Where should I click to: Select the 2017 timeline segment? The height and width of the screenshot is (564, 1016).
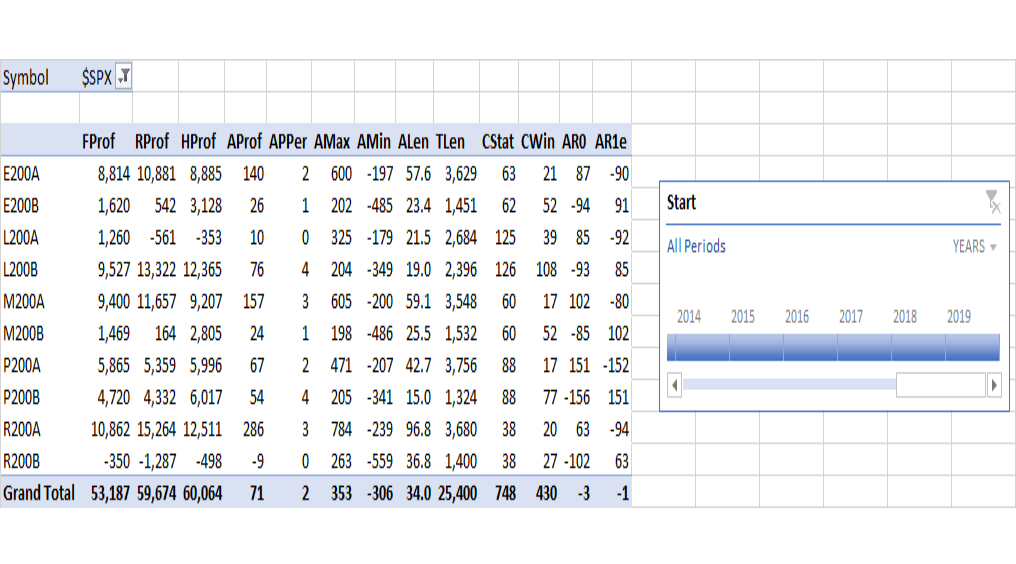point(864,347)
